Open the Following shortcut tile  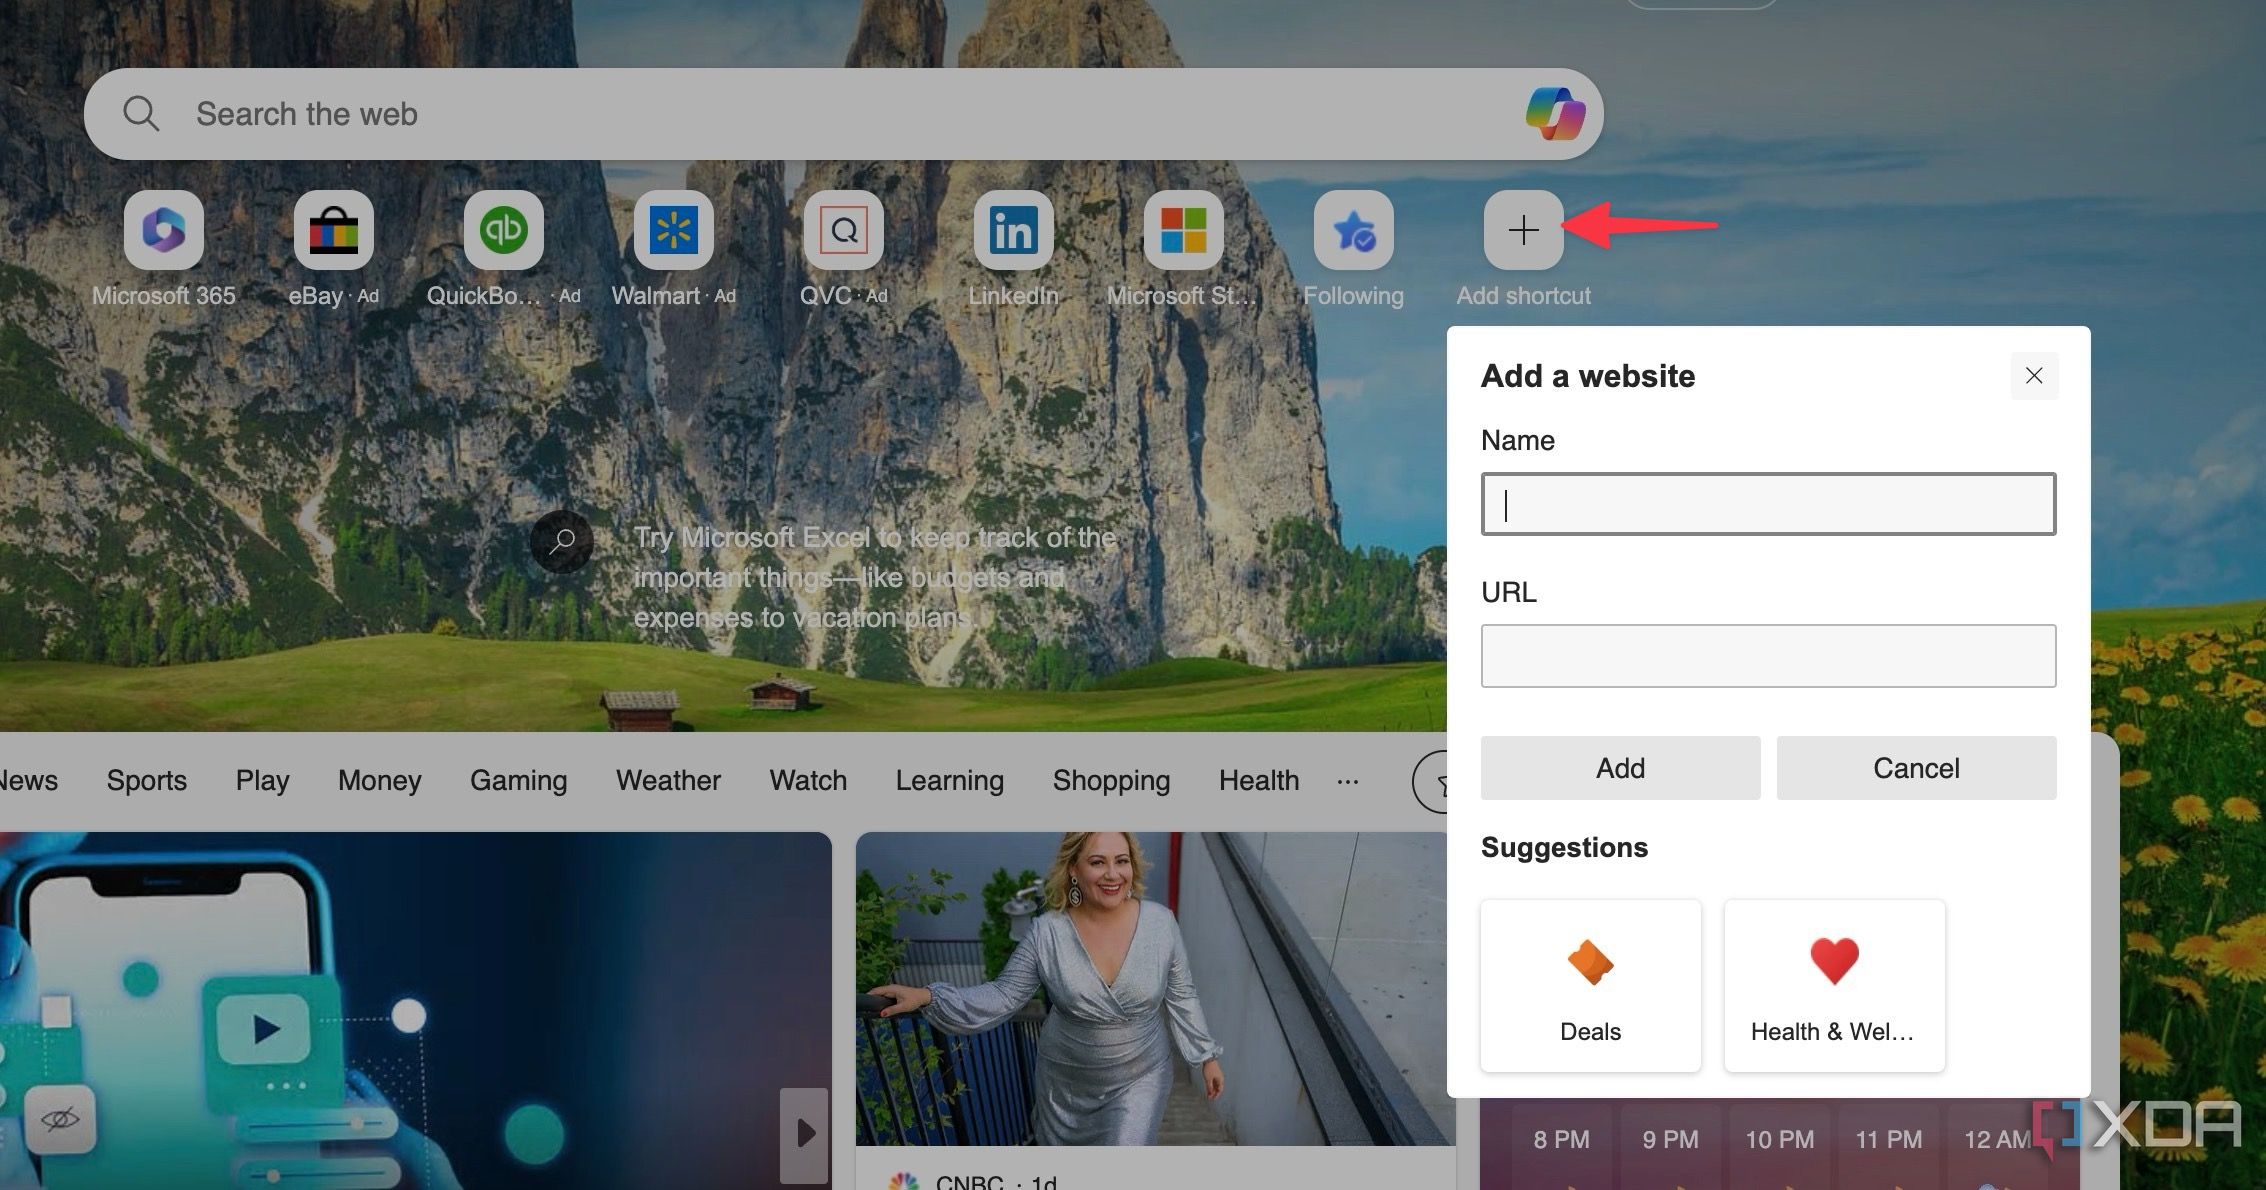pyautogui.click(x=1354, y=230)
